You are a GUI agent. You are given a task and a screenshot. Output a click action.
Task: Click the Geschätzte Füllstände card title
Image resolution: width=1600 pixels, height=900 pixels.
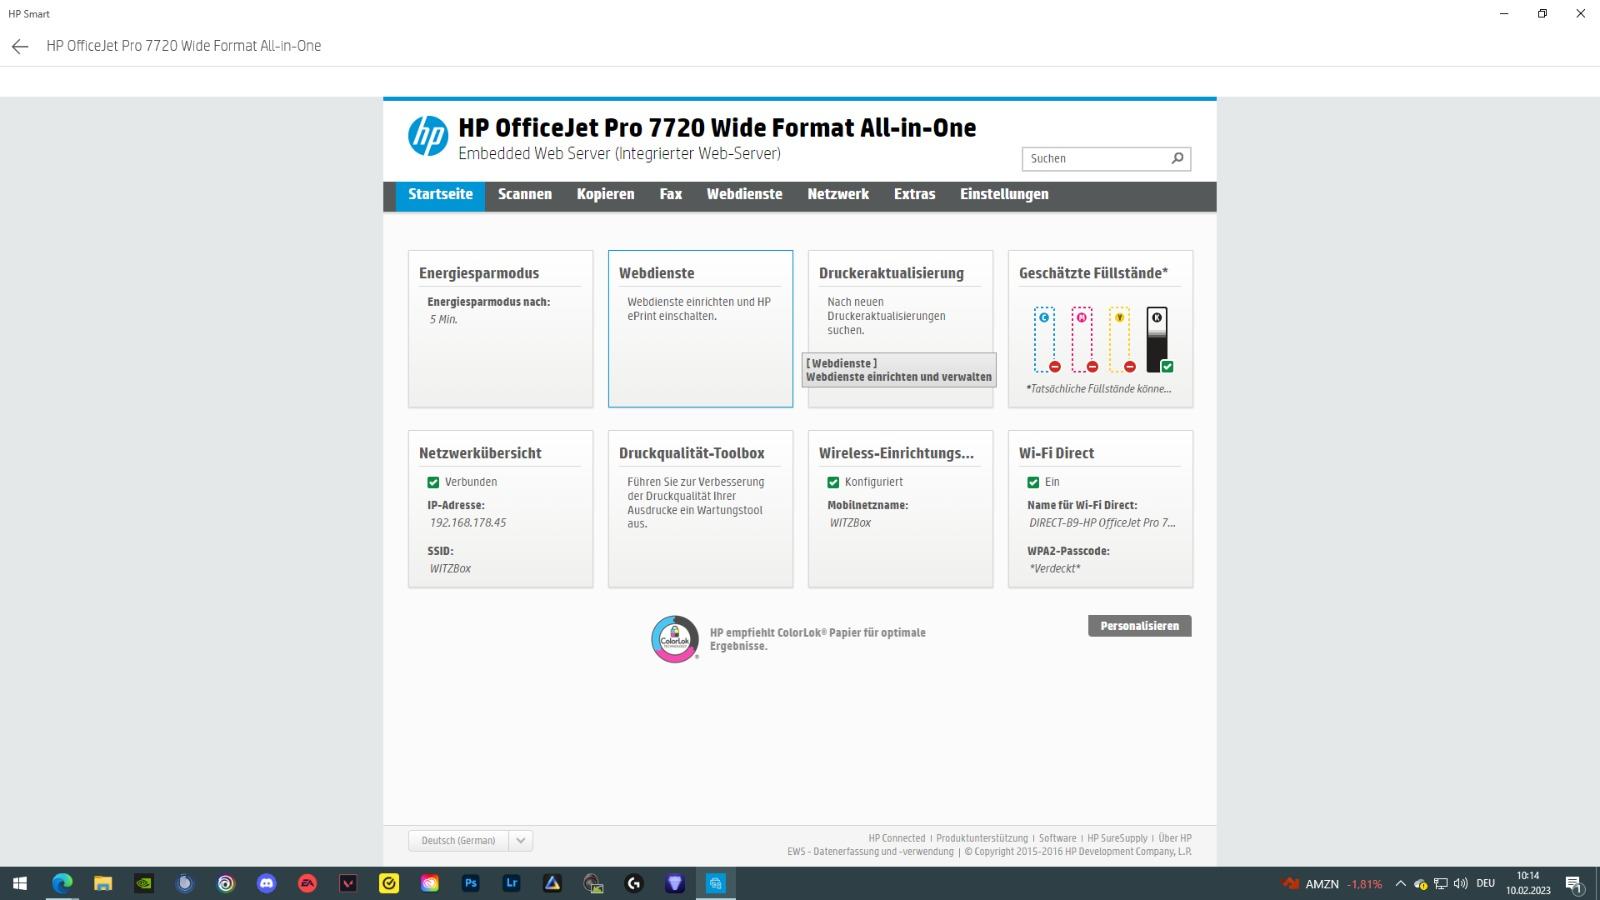point(1093,273)
